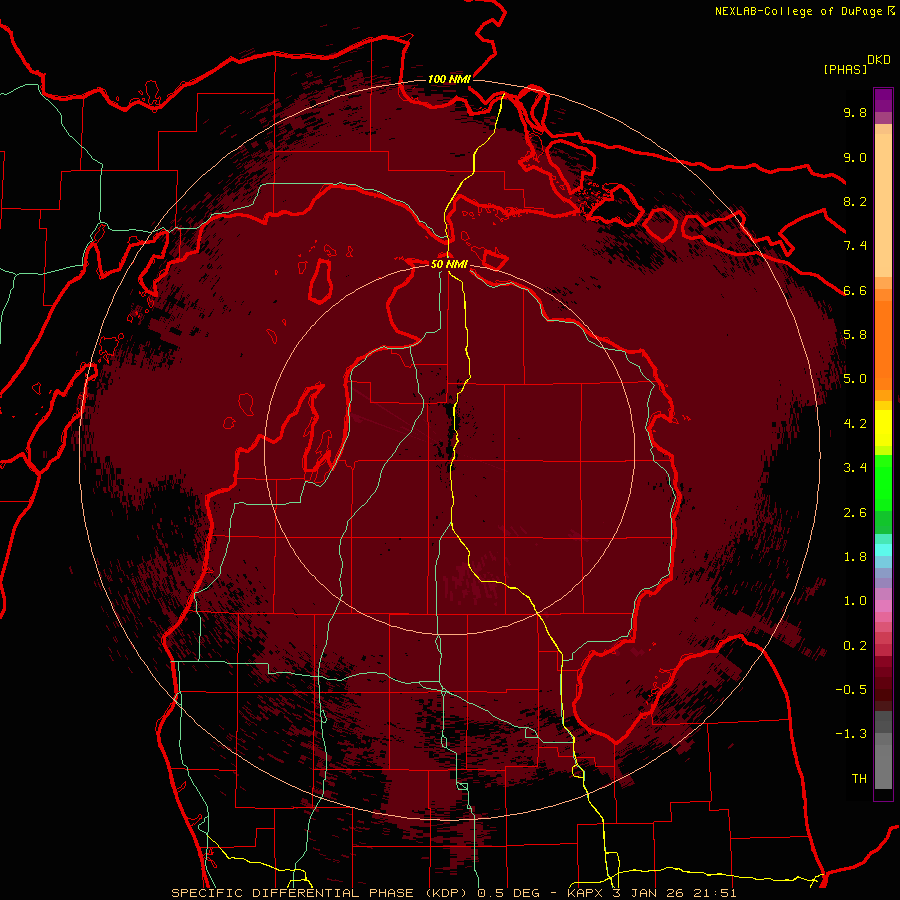Pick the purple segment atop the color bar

[x=883, y=100]
